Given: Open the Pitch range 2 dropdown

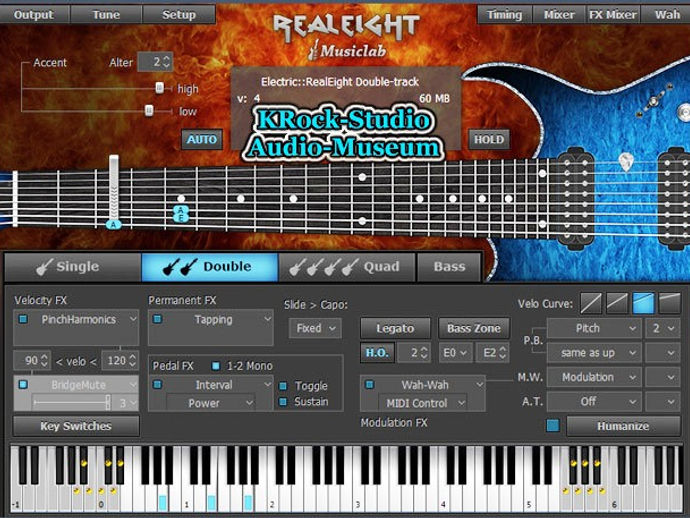Looking at the screenshot, I should point(663,328).
